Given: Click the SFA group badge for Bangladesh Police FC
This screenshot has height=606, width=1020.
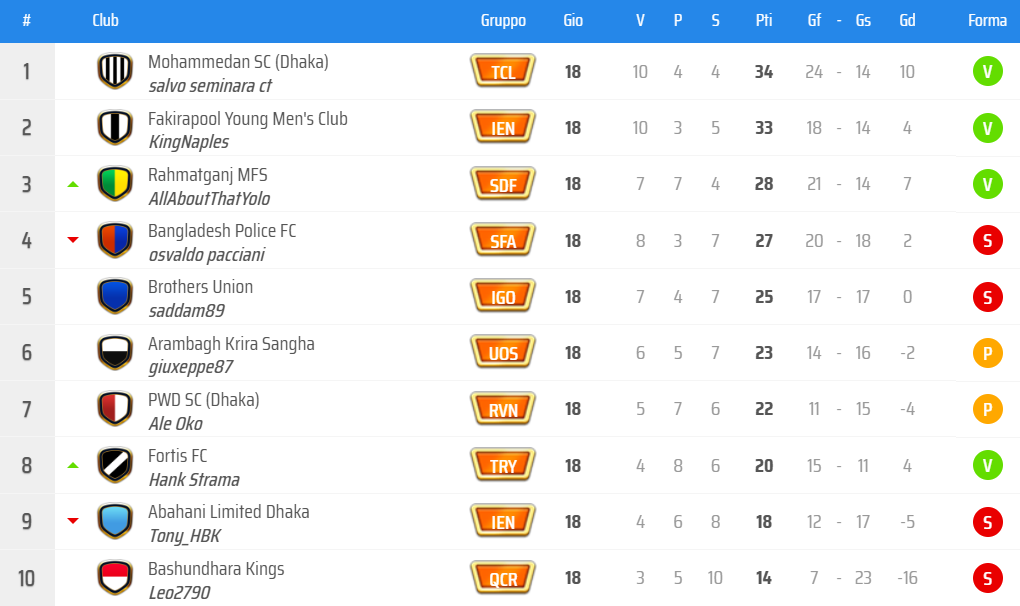Looking at the screenshot, I should [x=502, y=240].
